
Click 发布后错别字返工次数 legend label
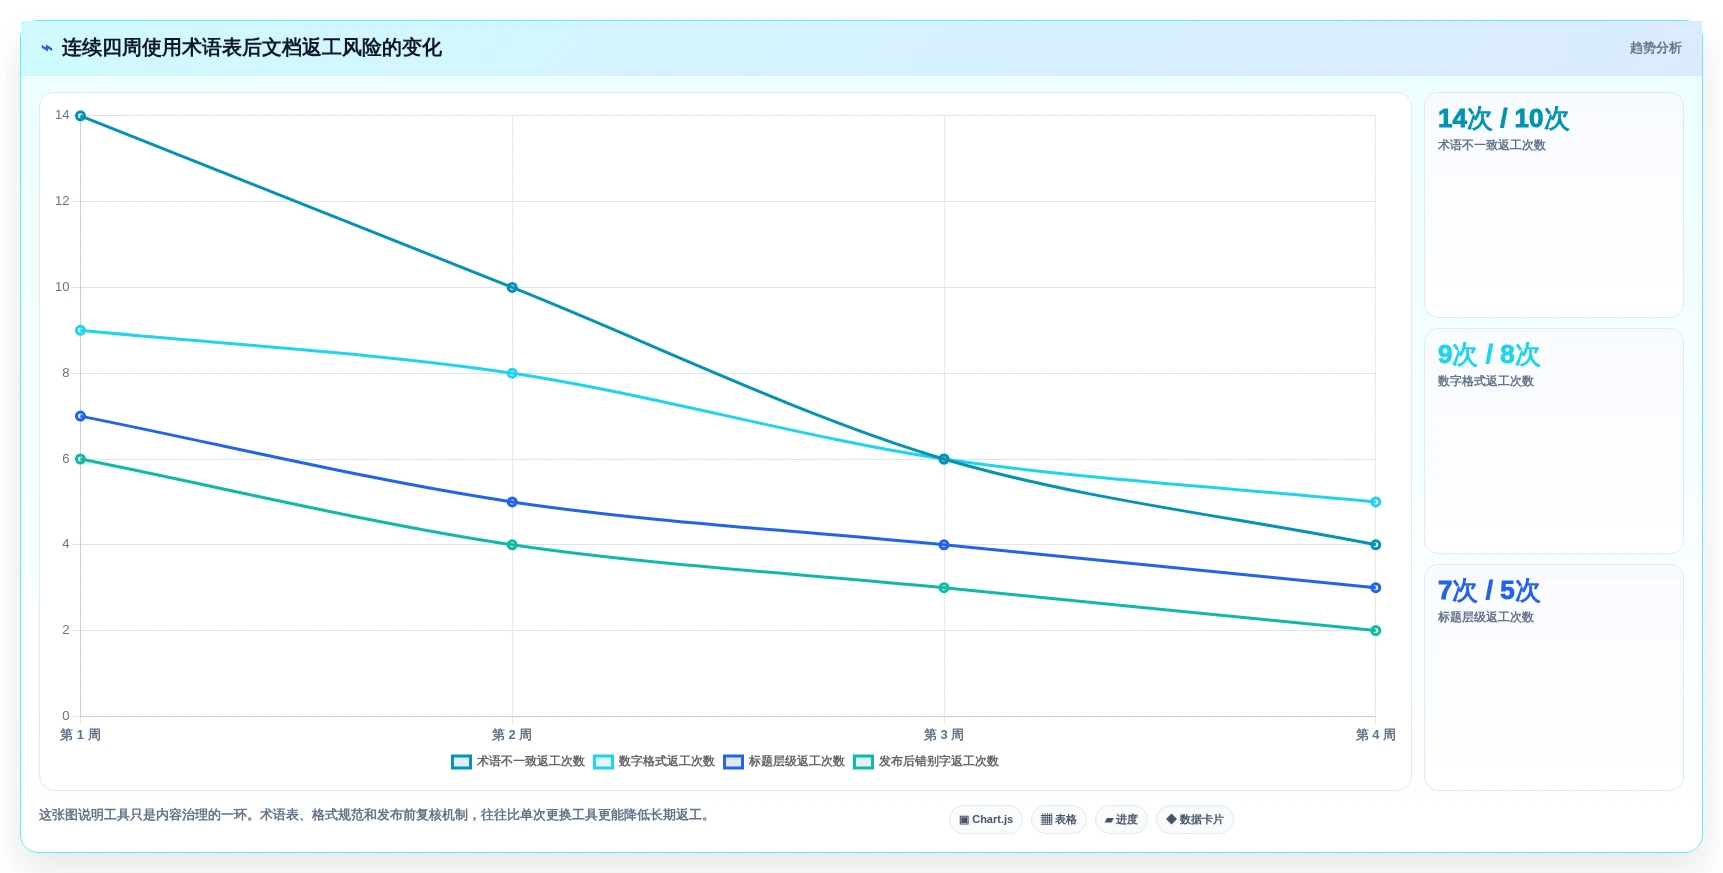point(938,762)
